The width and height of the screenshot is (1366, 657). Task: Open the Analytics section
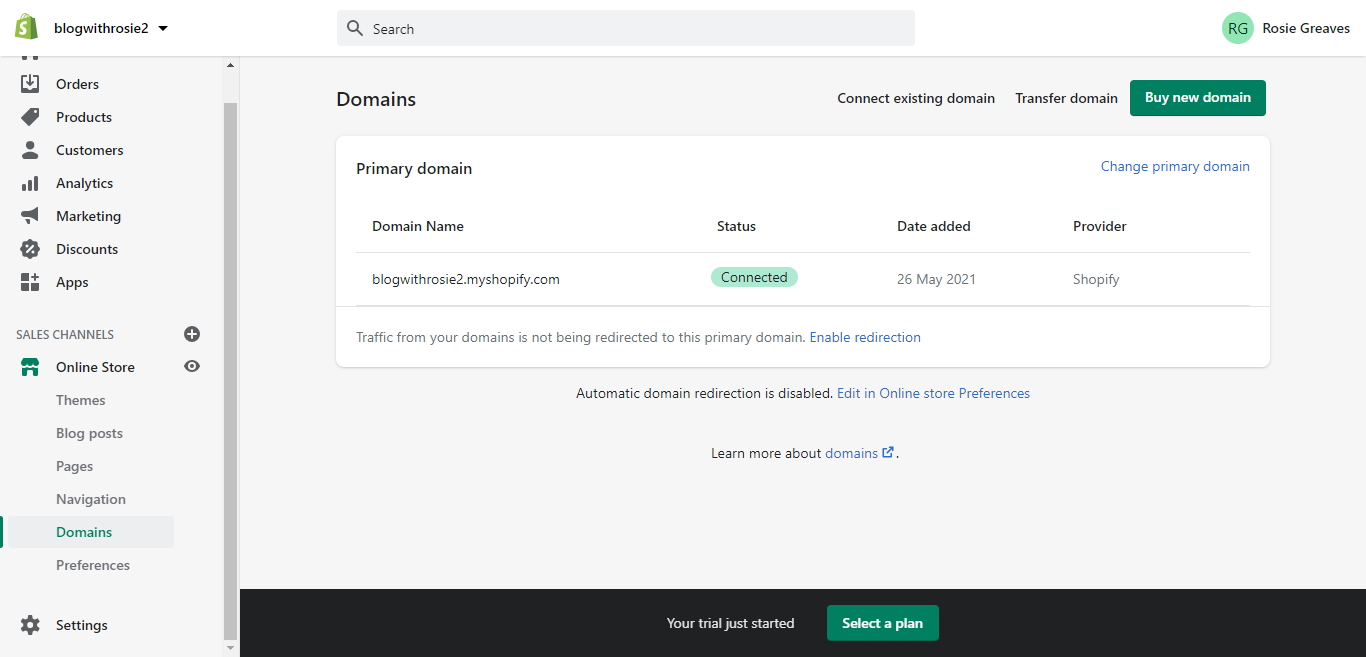click(x=84, y=183)
